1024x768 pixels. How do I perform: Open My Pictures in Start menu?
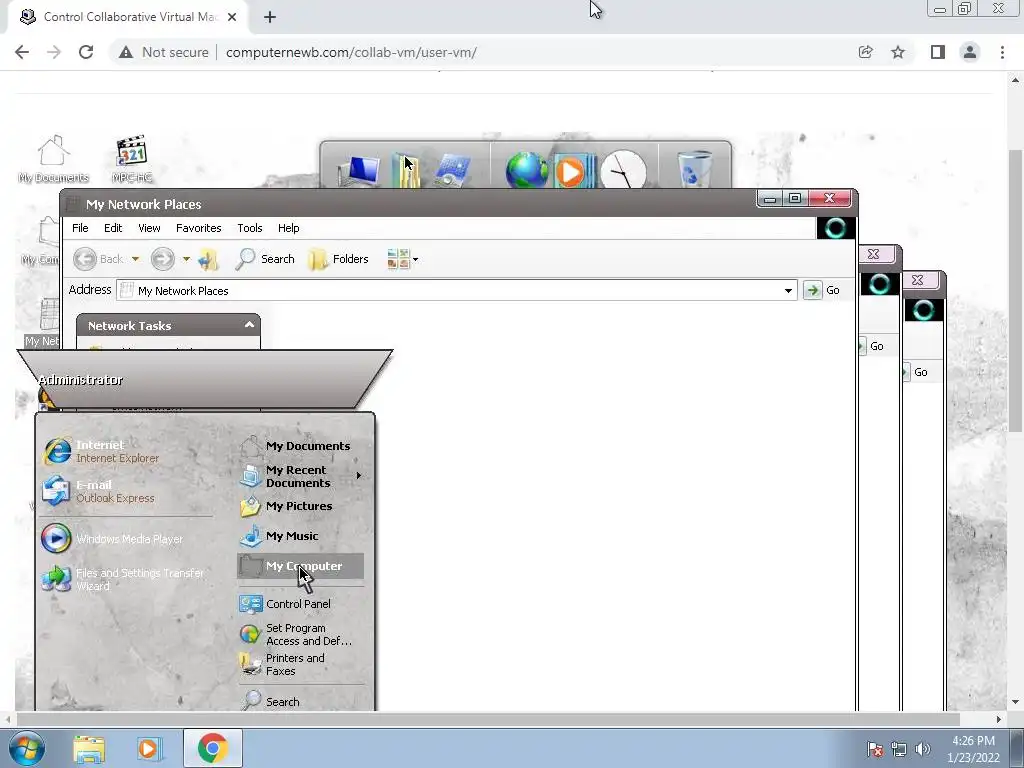287,506
